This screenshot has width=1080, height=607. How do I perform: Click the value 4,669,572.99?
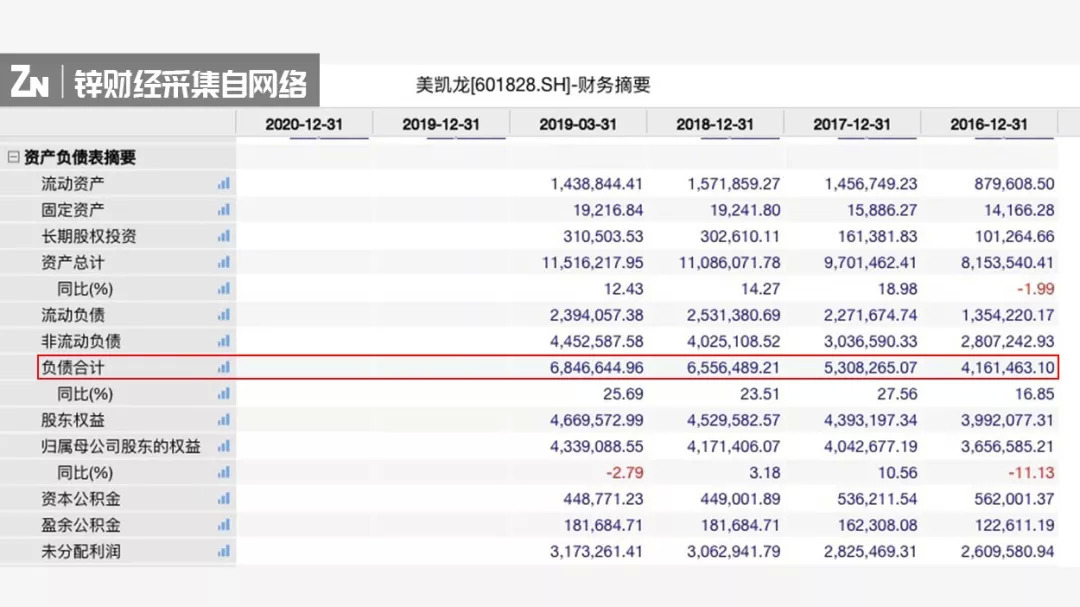pyautogui.click(x=596, y=420)
